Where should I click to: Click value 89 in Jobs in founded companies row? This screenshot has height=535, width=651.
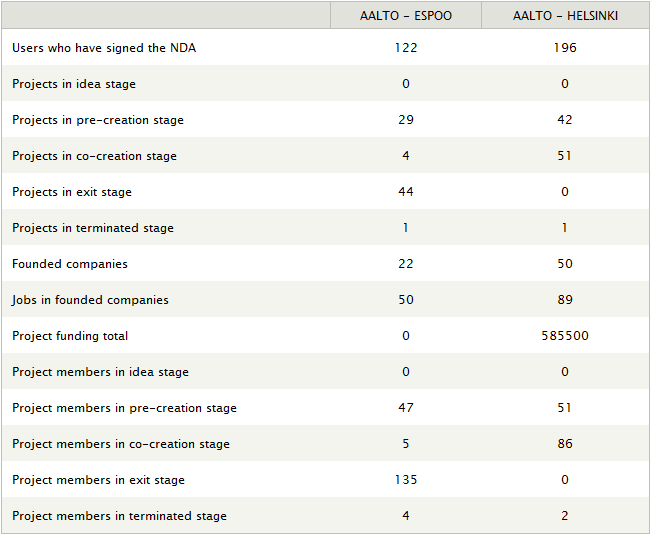coord(565,300)
